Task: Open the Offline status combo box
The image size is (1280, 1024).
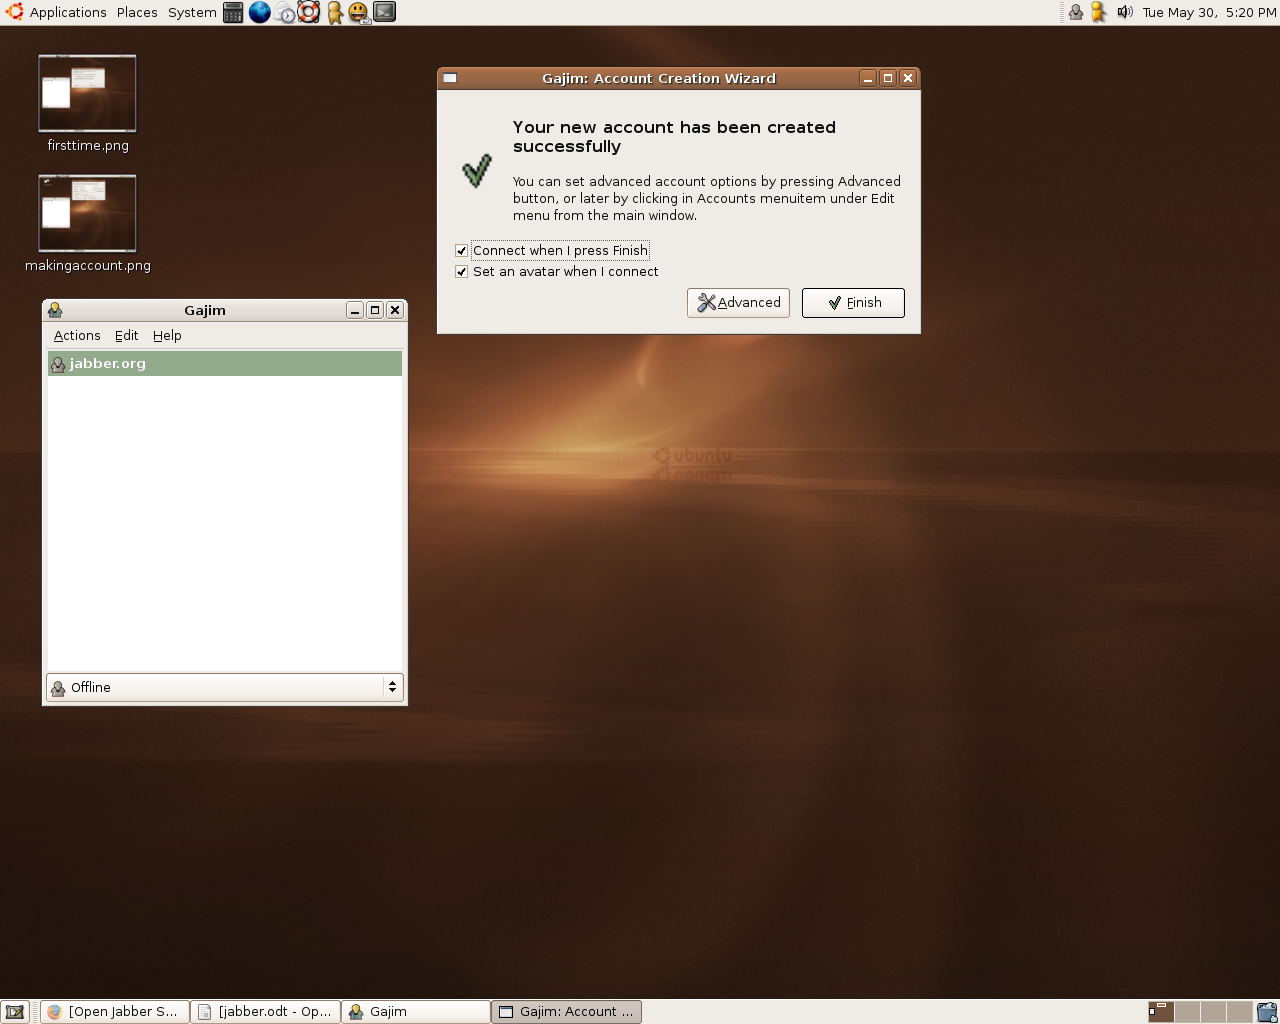Action: pyautogui.click(x=225, y=687)
